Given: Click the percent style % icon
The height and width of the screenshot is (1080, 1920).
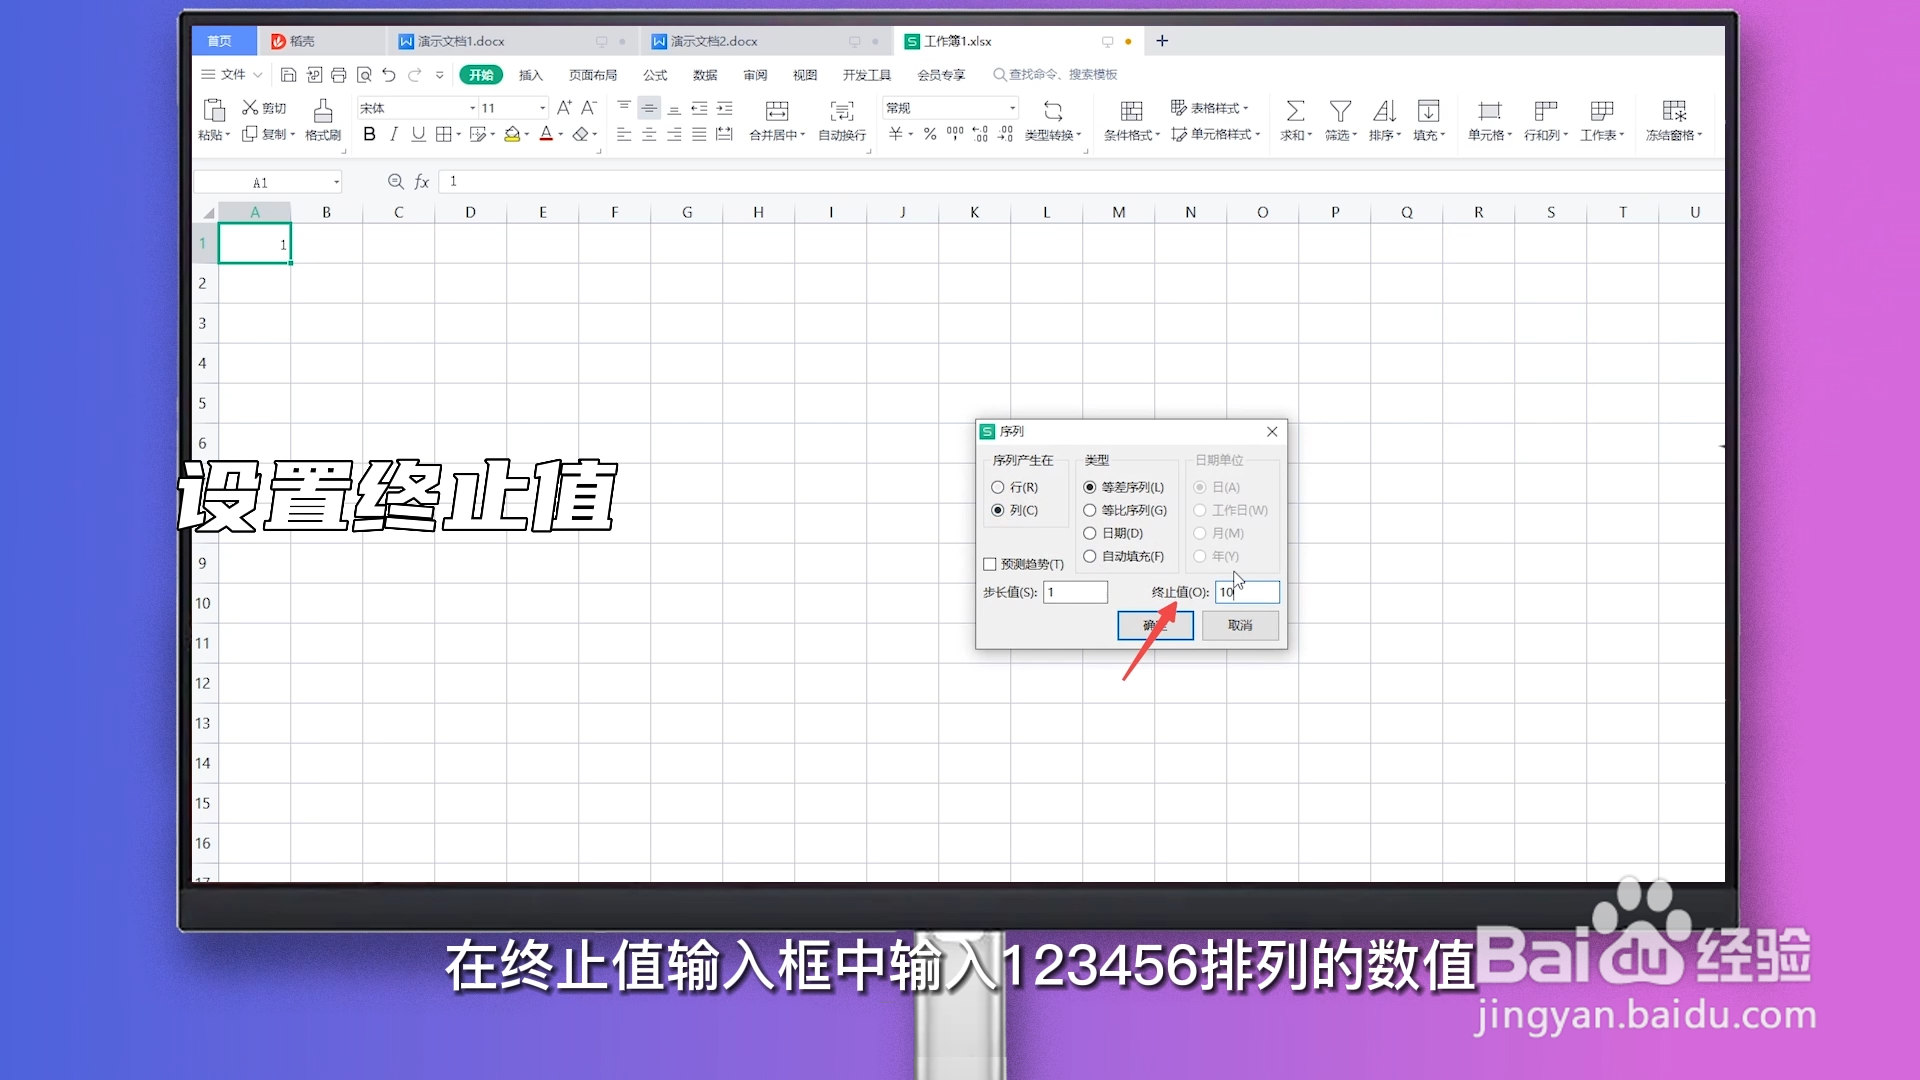Looking at the screenshot, I should tap(929, 134).
